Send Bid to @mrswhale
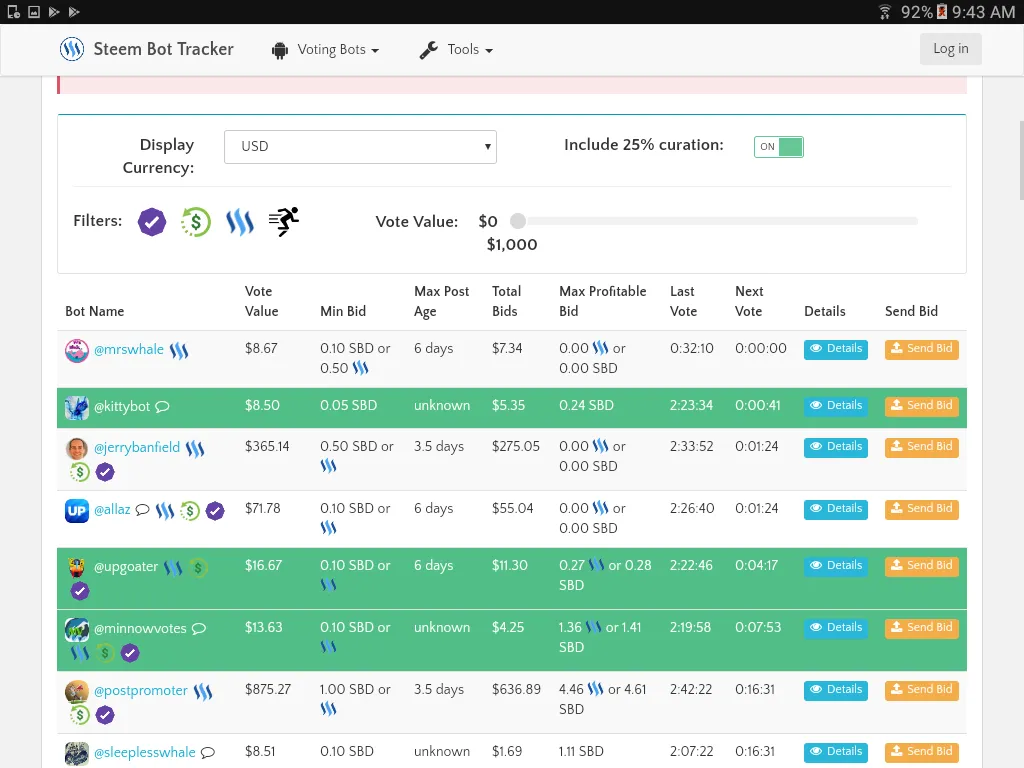Screen dimensions: 1024x768 coord(921,349)
